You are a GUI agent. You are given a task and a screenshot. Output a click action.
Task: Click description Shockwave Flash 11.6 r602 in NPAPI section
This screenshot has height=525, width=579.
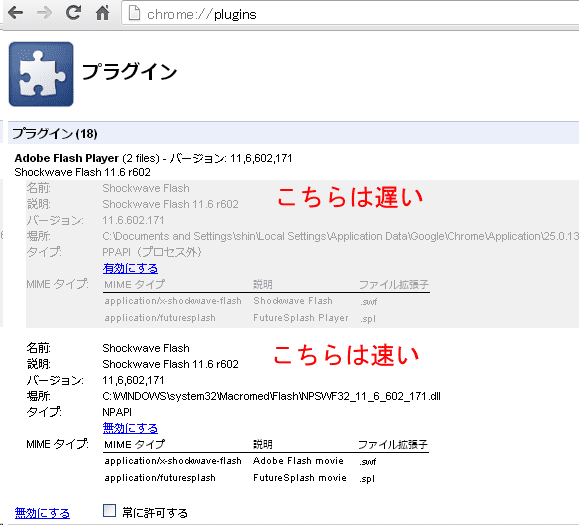coord(170,364)
